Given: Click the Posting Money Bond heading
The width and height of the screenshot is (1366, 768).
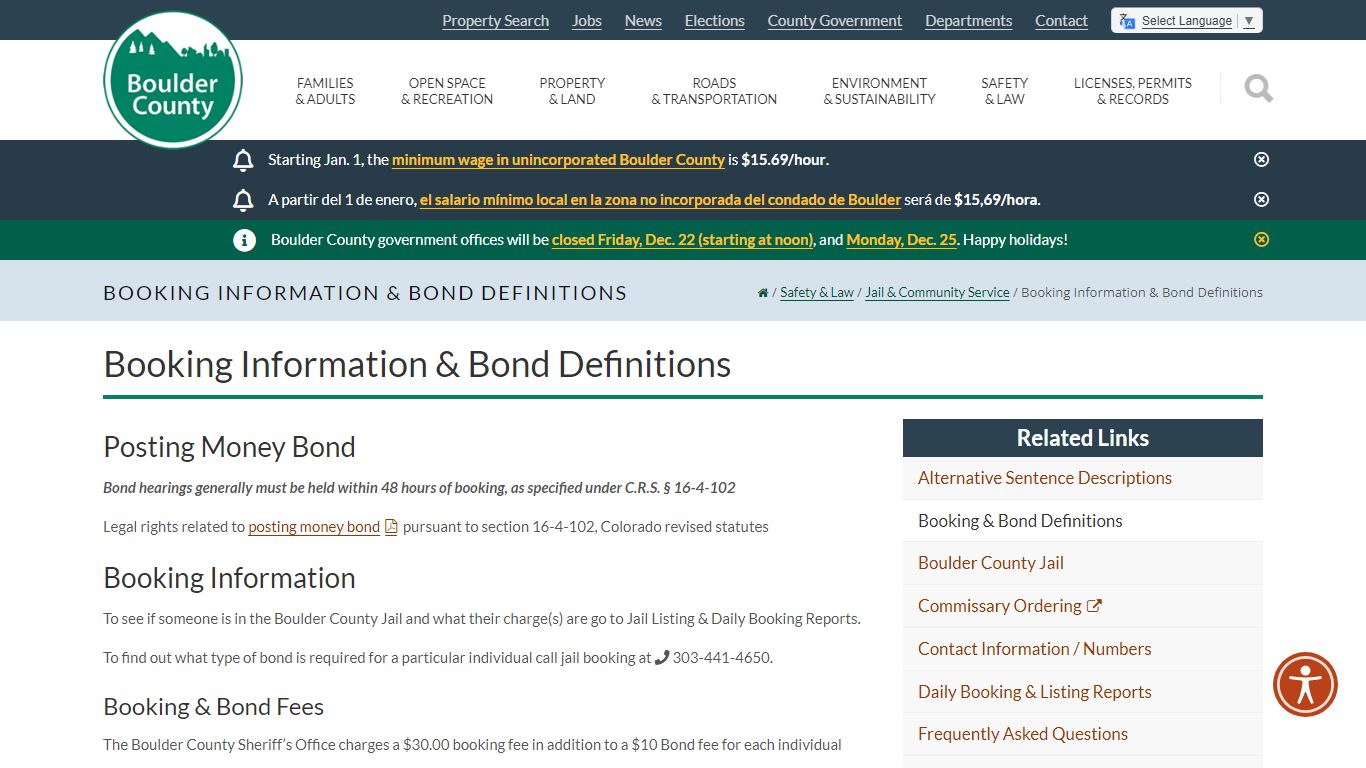Looking at the screenshot, I should pyautogui.click(x=229, y=447).
